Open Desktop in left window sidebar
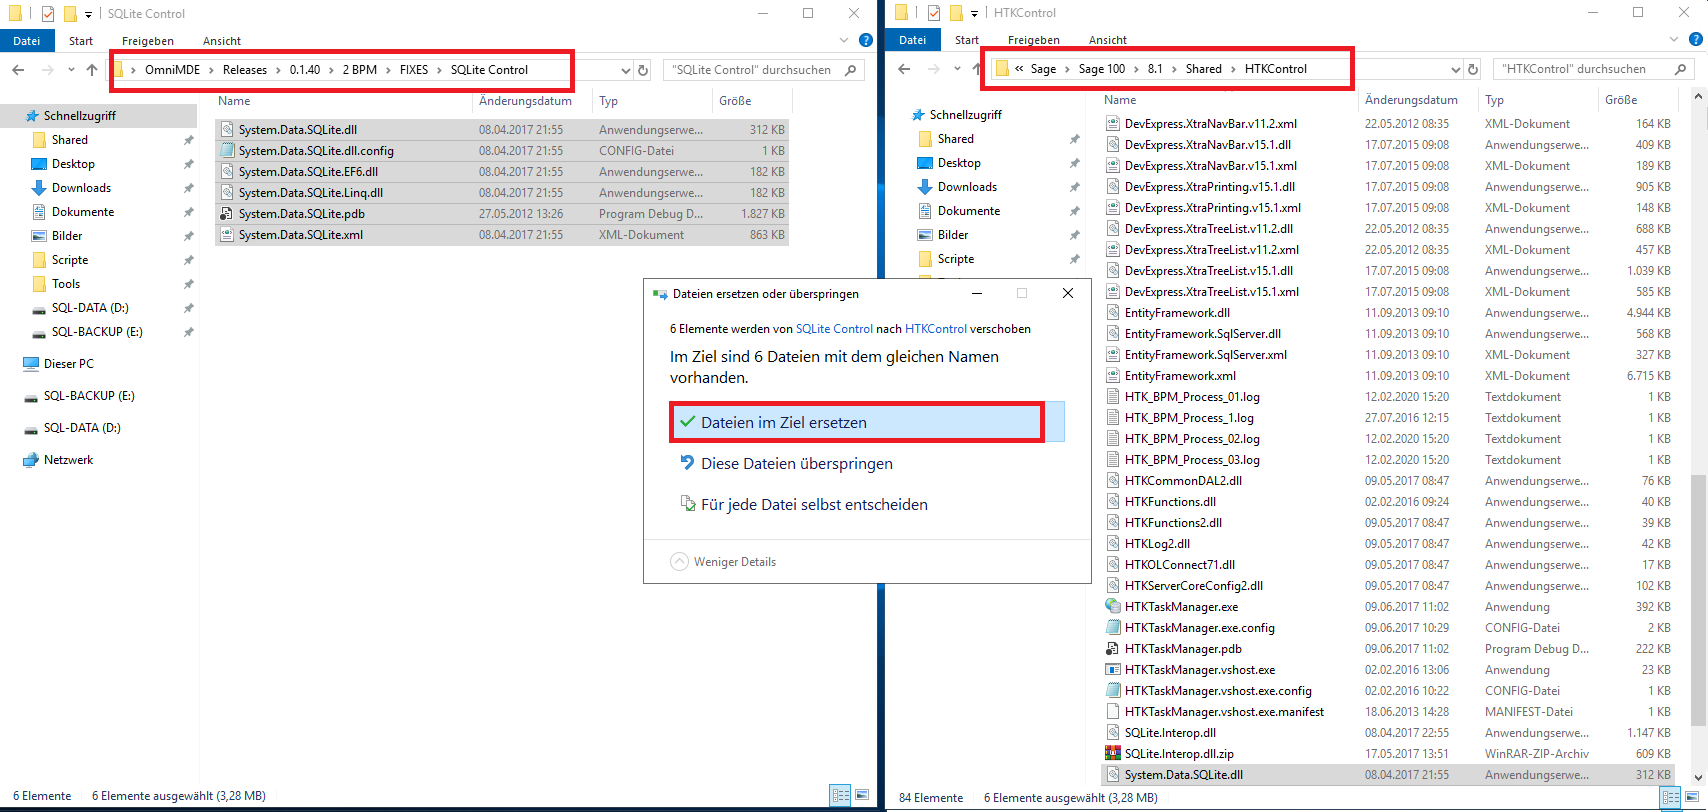Image resolution: width=1708 pixels, height=812 pixels. 73,164
